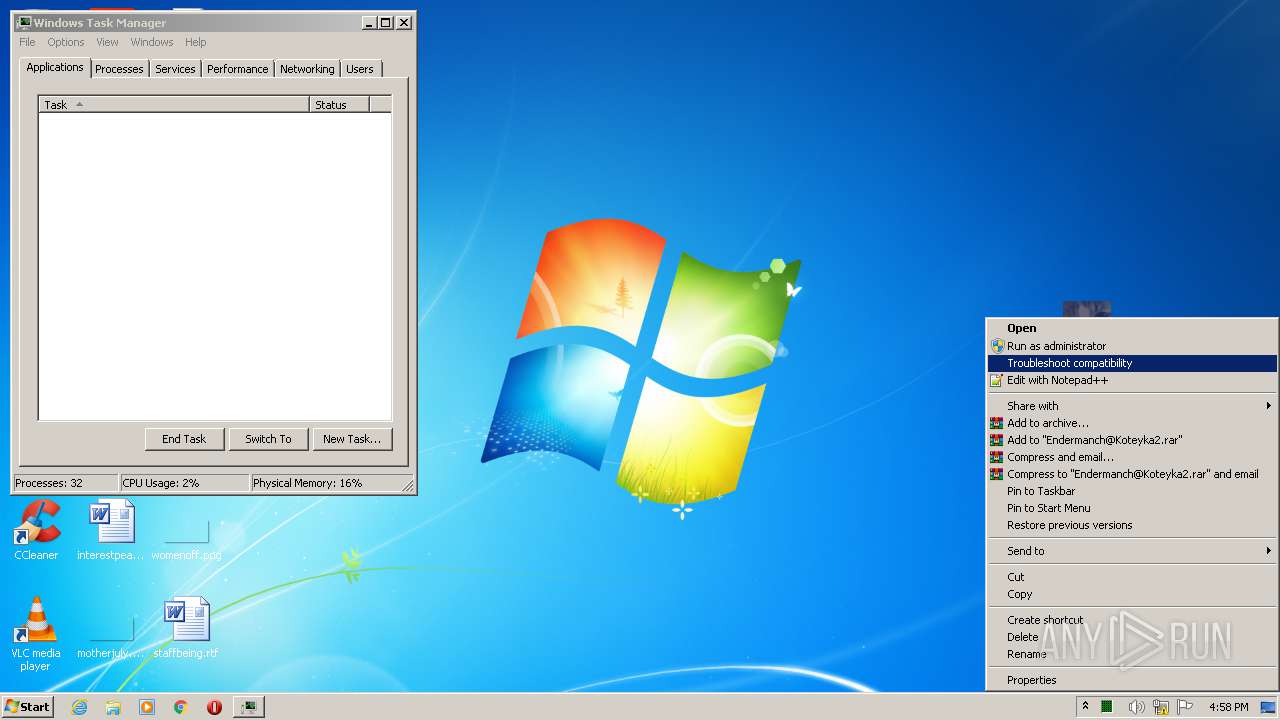The width and height of the screenshot is (1280, 720).
Task: Switch to the Processes tab
Action: 119,69
